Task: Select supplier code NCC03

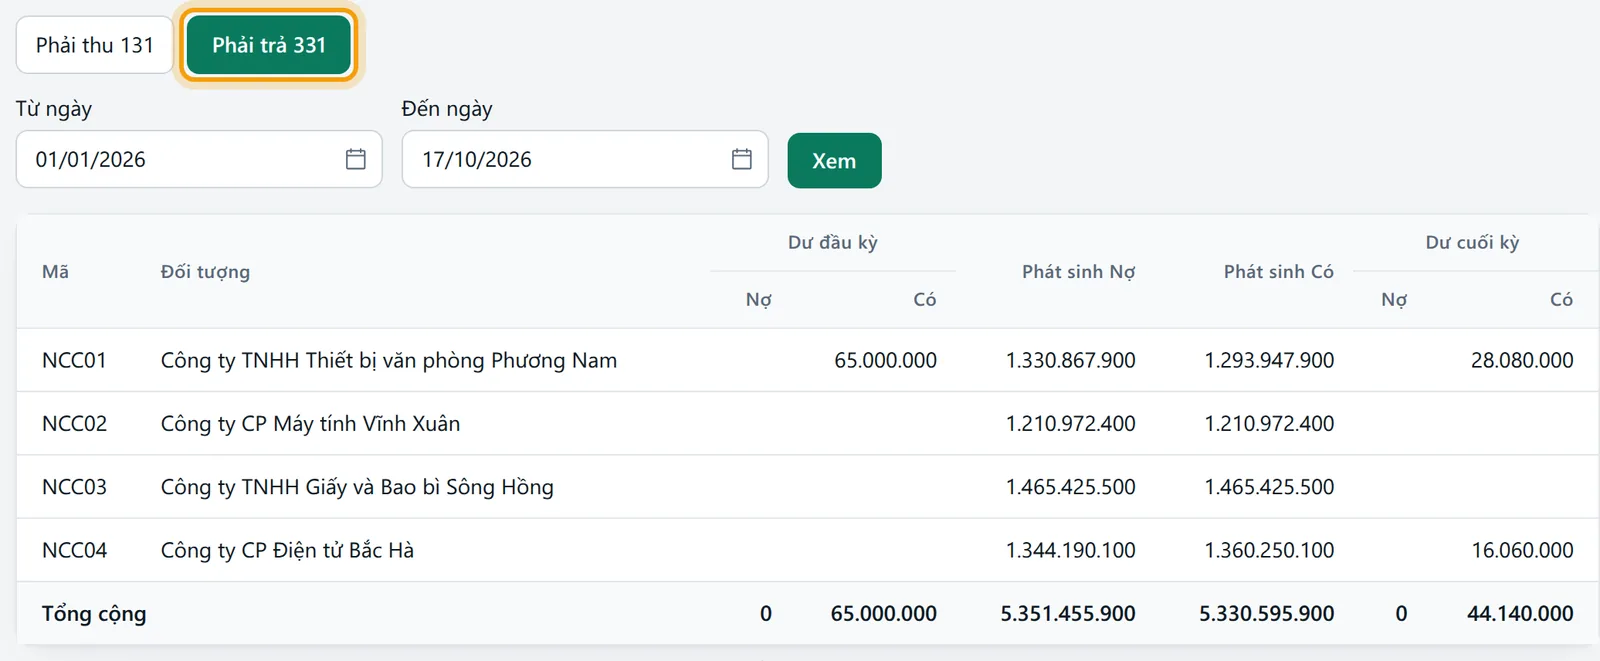Action: pyautogui.click(x=74, y=487)
